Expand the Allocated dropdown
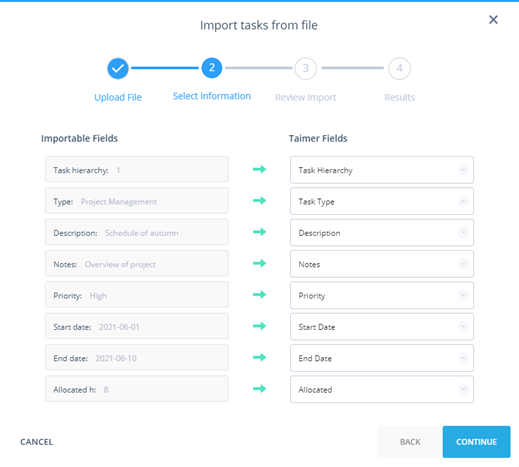This screenshot has width=519, height=467. point(382,389)
